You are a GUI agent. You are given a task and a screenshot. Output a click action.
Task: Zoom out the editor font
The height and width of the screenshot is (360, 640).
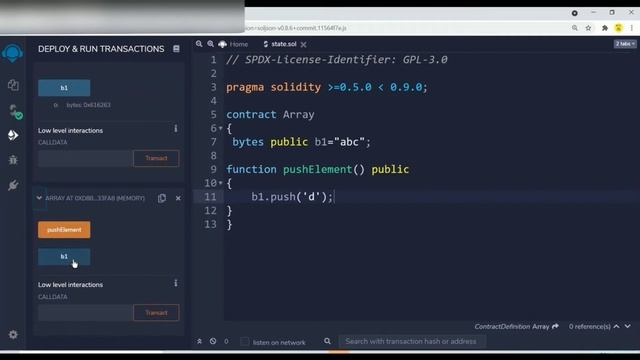tap(199, 44)
